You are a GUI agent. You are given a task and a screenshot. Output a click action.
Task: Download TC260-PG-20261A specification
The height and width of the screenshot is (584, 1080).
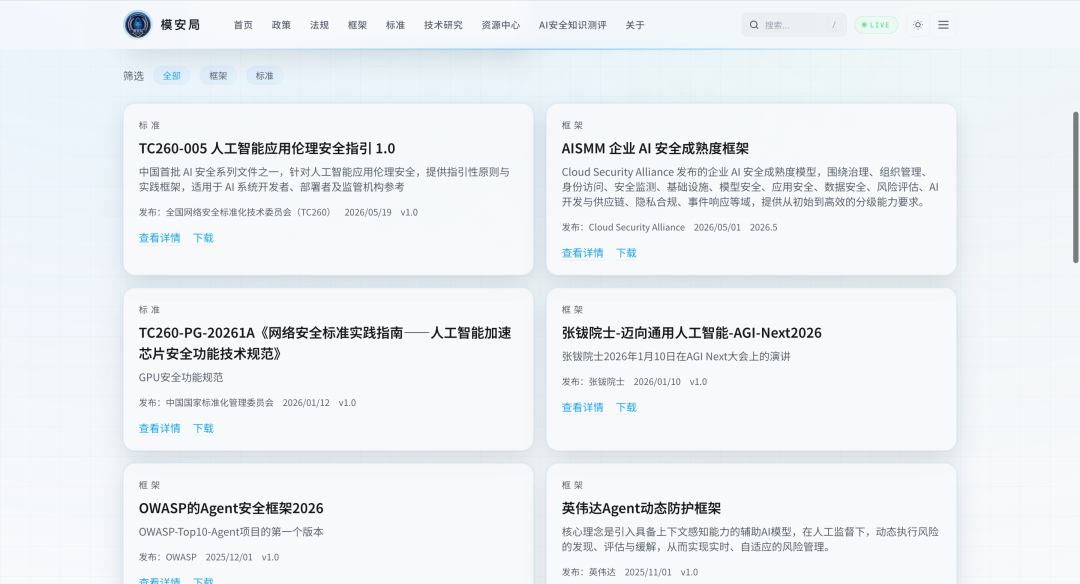pyautogui.click(x=203, y=428)
